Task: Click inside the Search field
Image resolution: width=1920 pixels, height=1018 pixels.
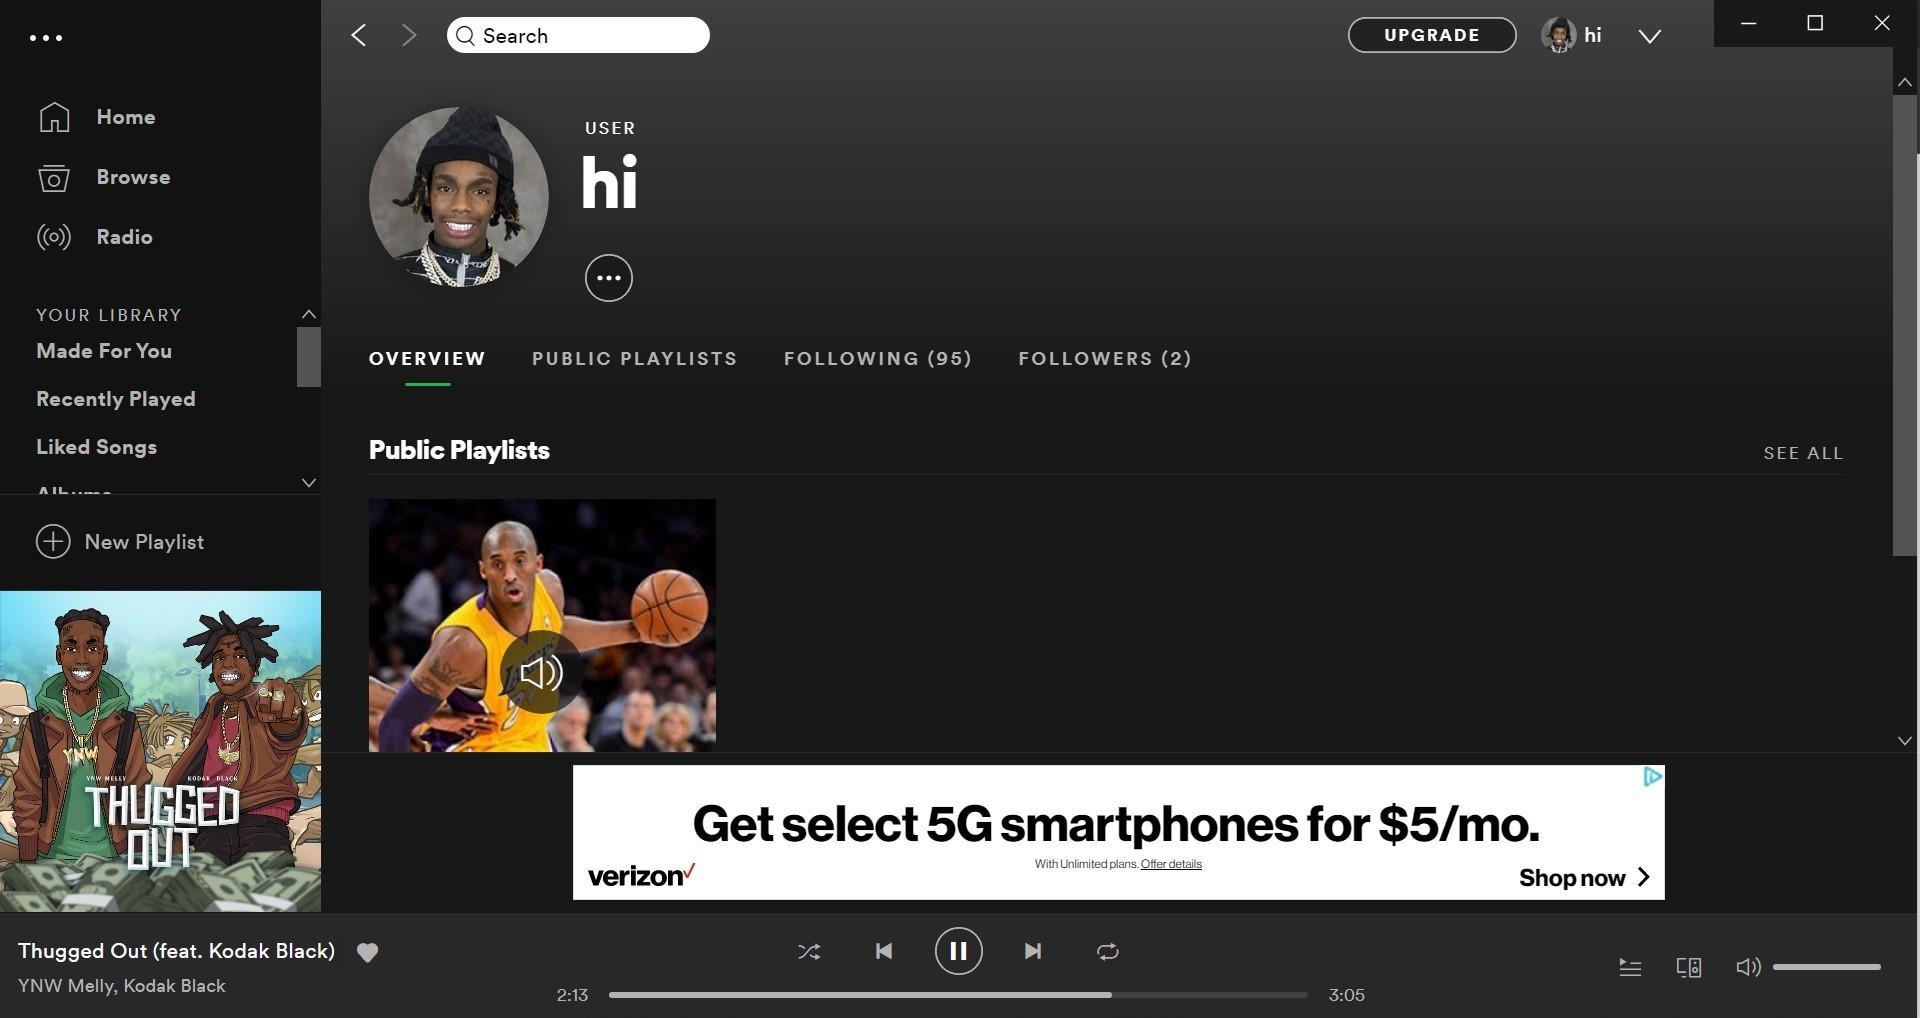Action: pyautogui.click(x=578, y=36)
